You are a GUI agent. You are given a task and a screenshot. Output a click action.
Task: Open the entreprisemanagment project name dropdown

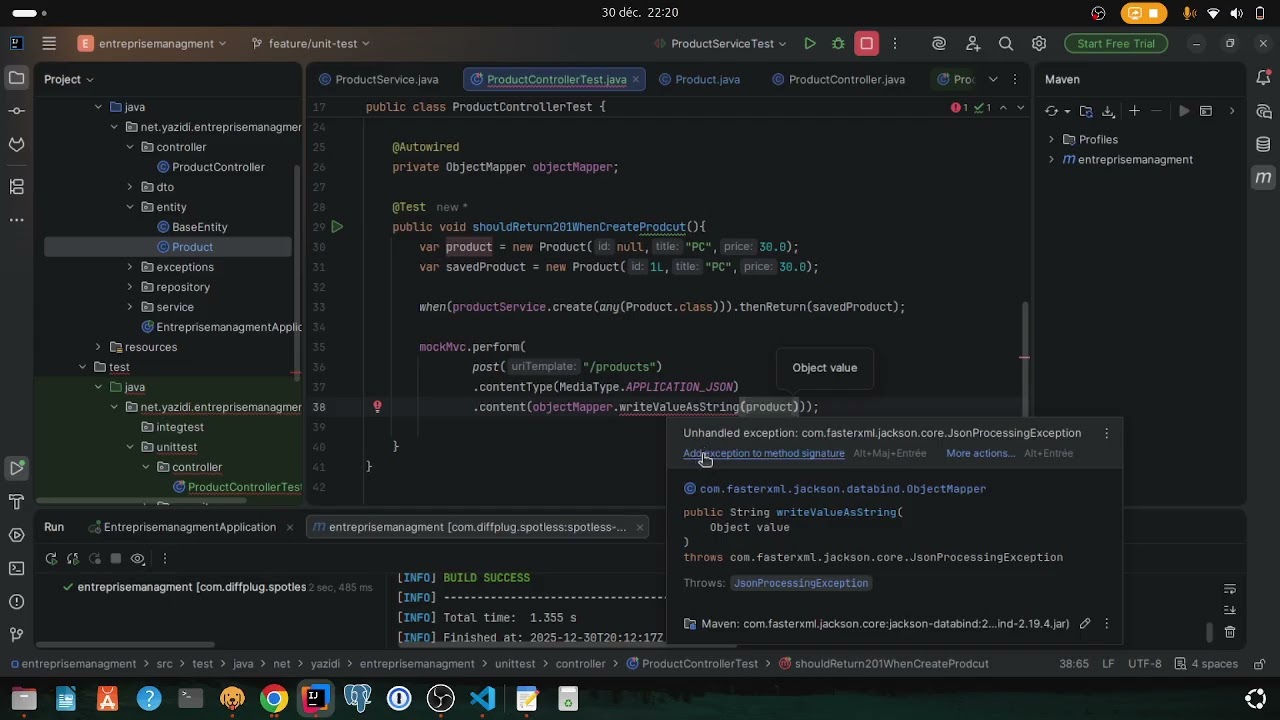click(x=152, y=43)
